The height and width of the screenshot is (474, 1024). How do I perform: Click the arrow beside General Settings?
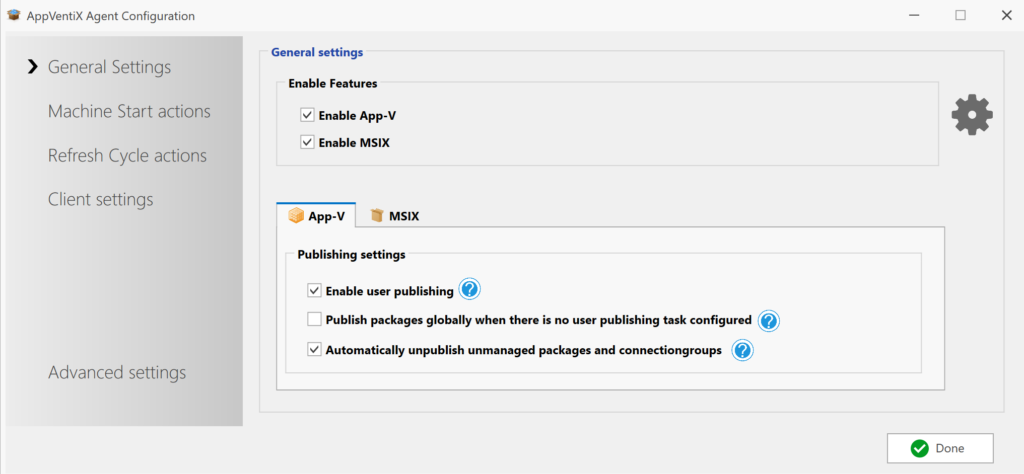pos(32,67)
